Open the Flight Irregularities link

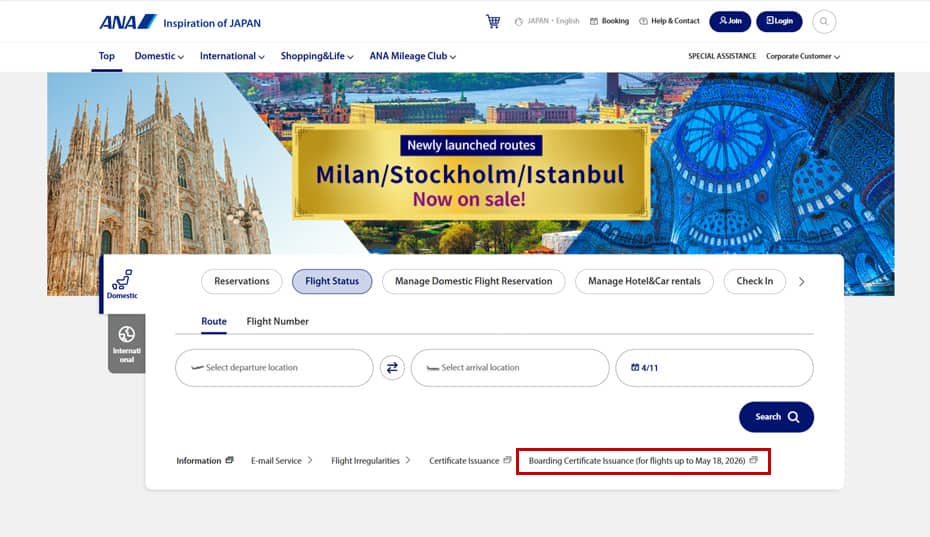[371, 461]
